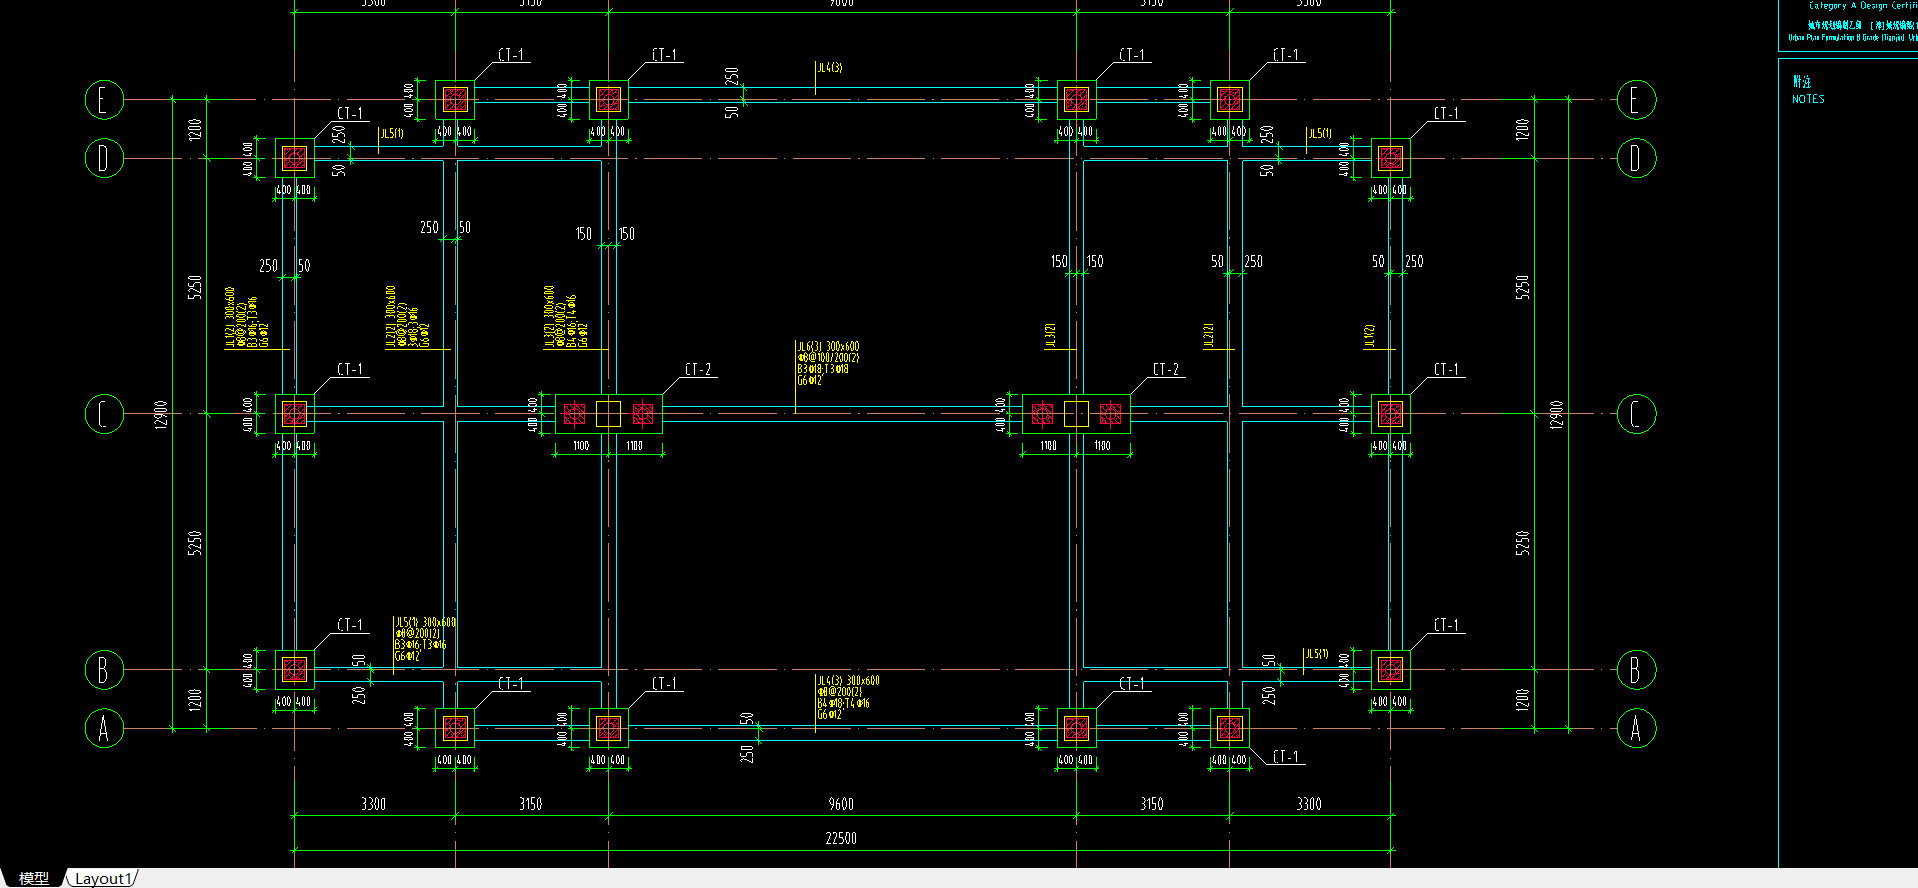The image size is (1918, 888).
Task: Click the axis A bubble at the right end
Action: (1636, 728)
